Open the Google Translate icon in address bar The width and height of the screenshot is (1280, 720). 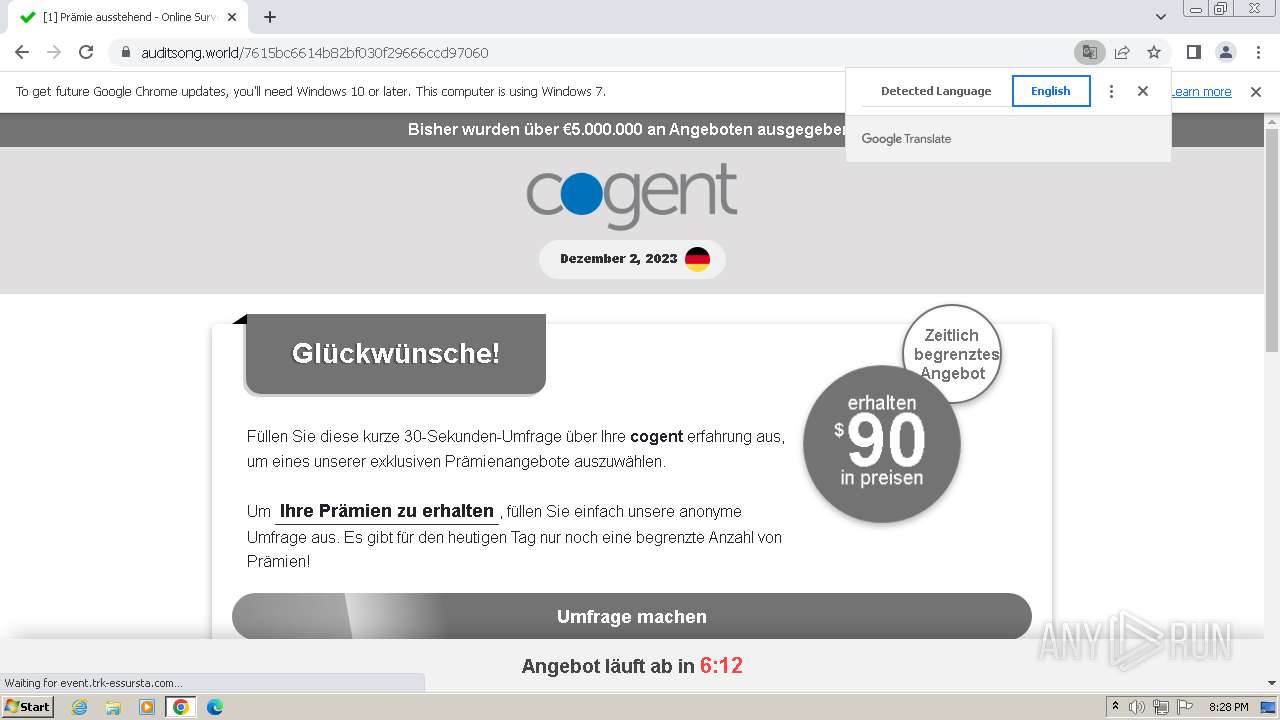point(1090,52)
